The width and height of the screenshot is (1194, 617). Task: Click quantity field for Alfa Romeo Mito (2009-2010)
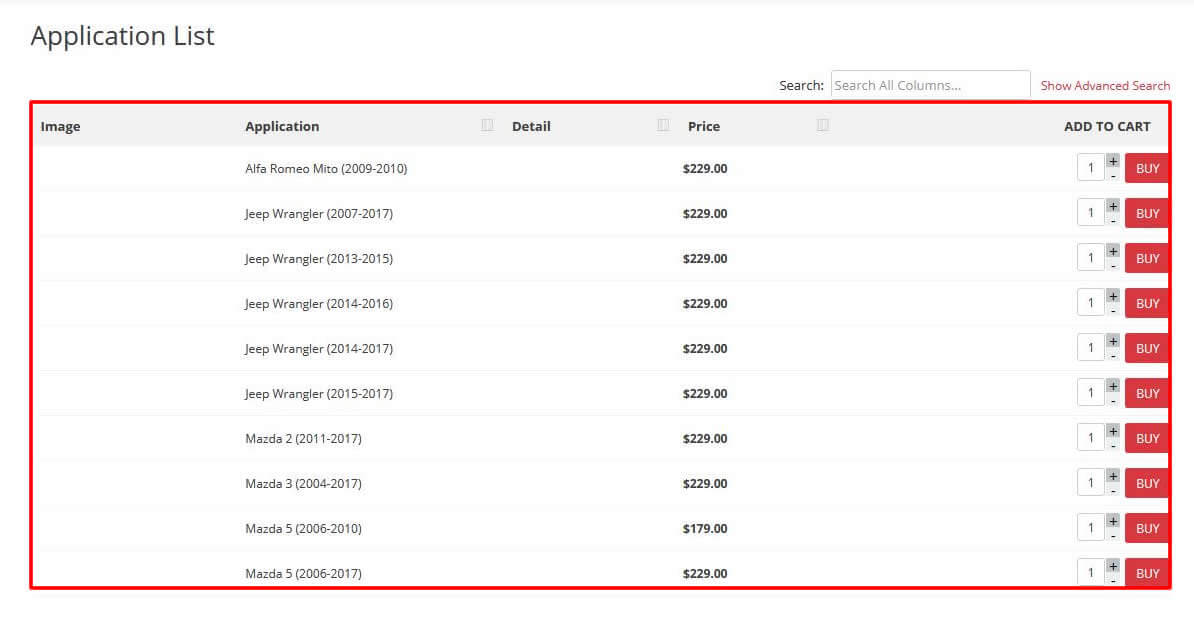(1090, 168)
